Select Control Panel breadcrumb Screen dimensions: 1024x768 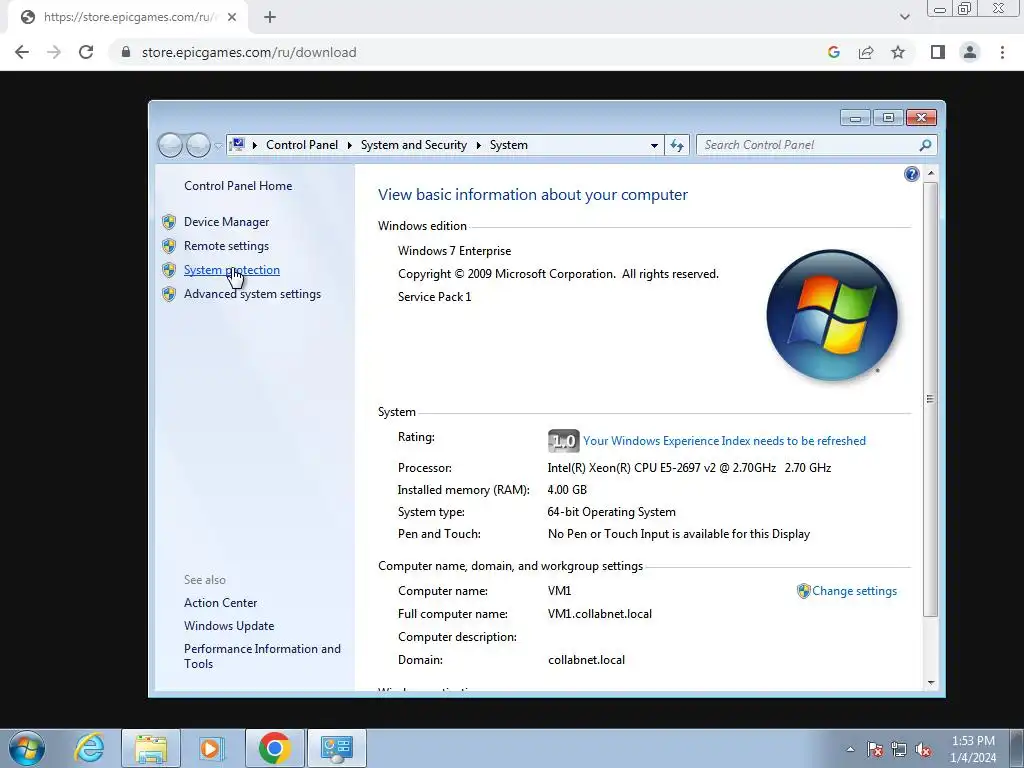pos(302,145)
